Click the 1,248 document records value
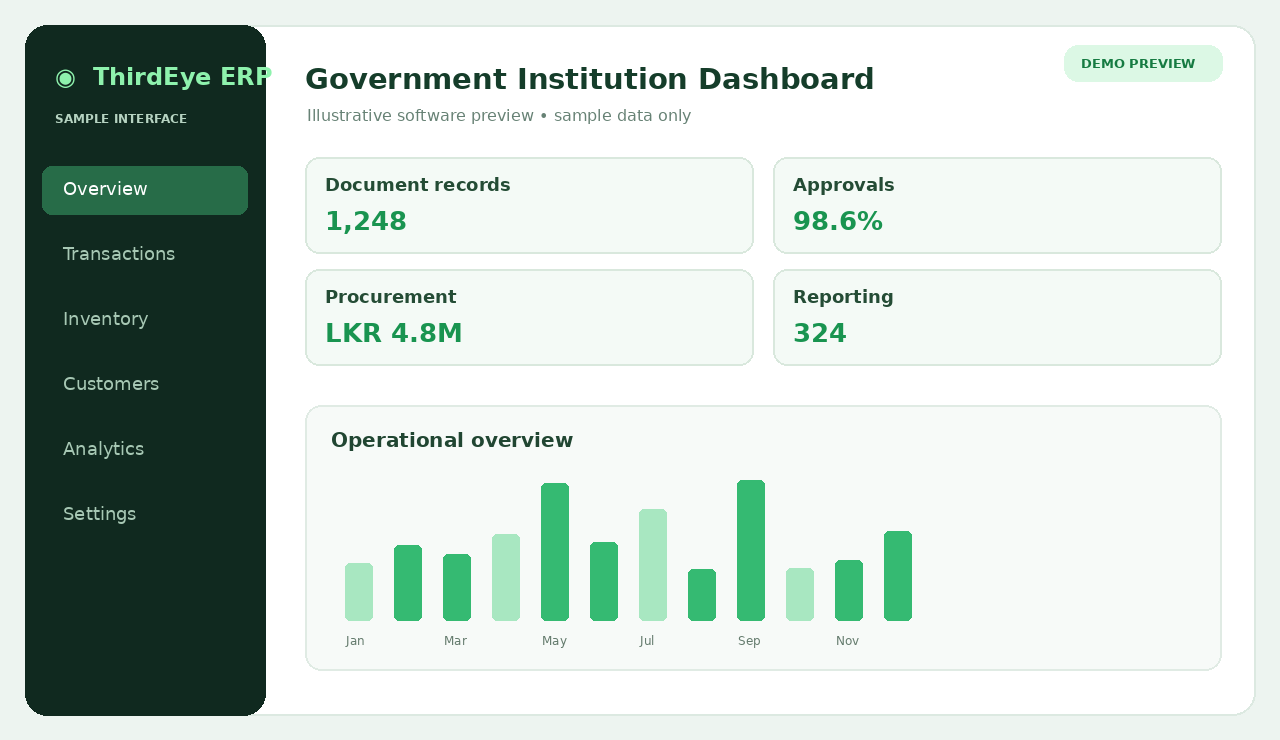The height and width of the screenshot is (740, 1280). (x=366, y=222)
